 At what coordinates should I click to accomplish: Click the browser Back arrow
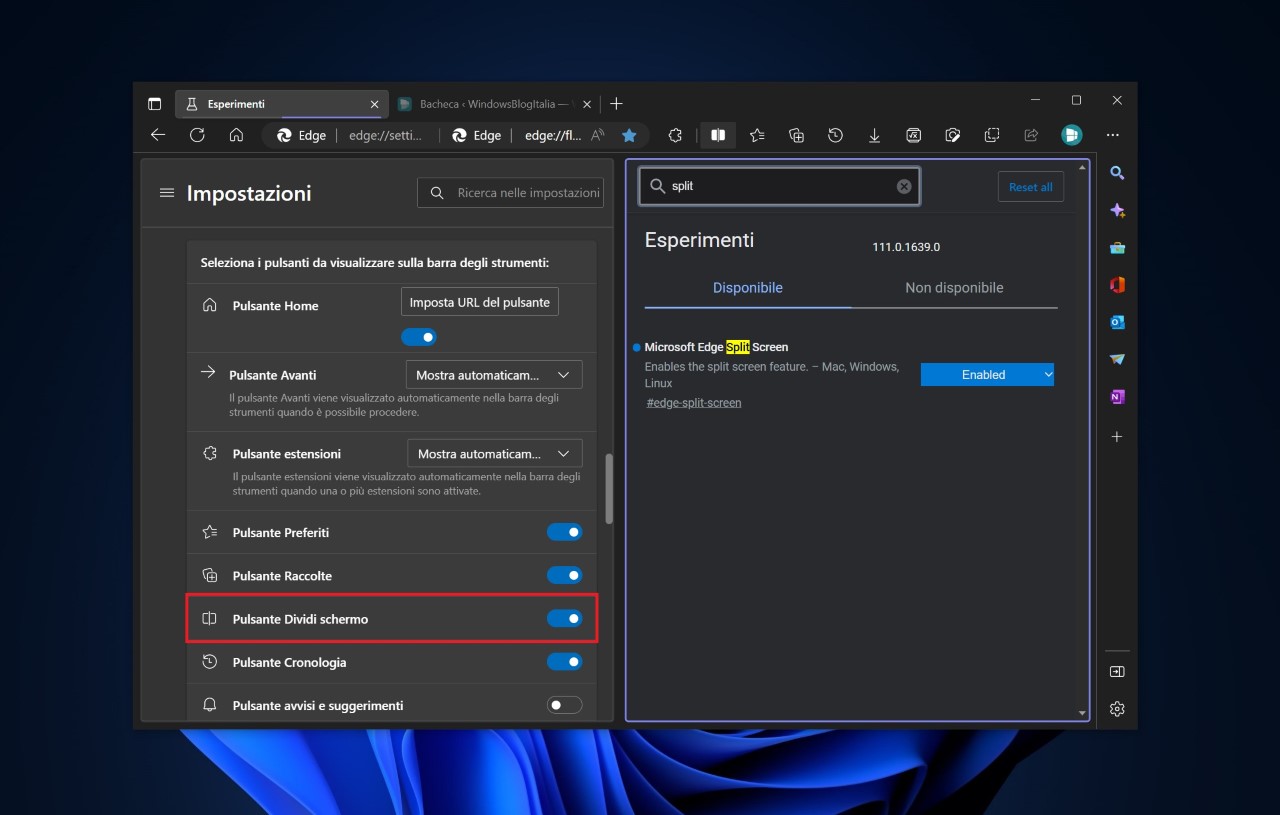click(158, 135)
